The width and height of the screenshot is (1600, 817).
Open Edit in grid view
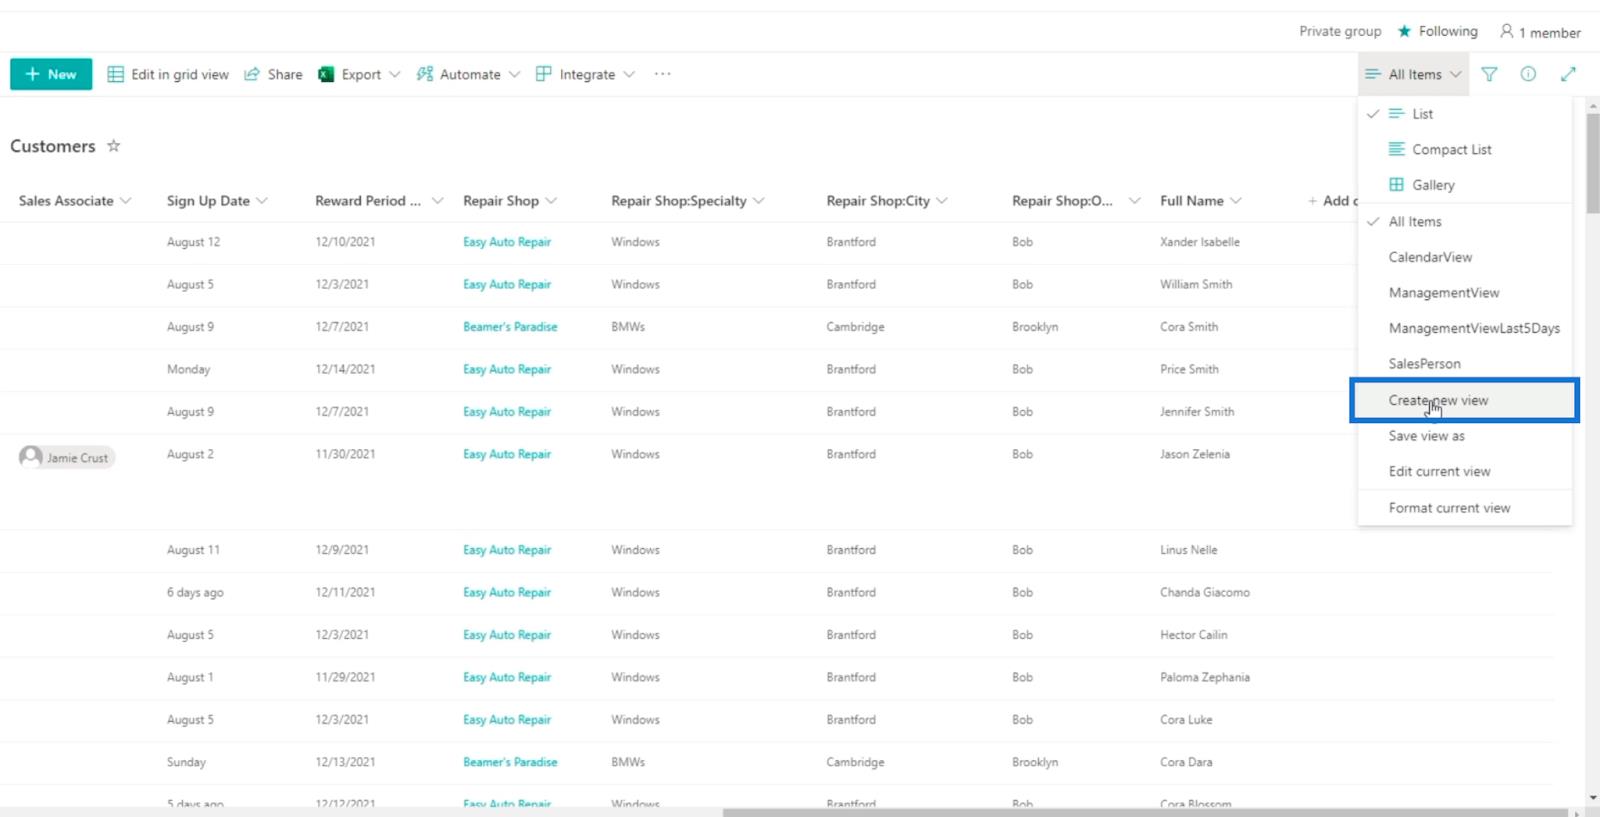coord(168,74)
